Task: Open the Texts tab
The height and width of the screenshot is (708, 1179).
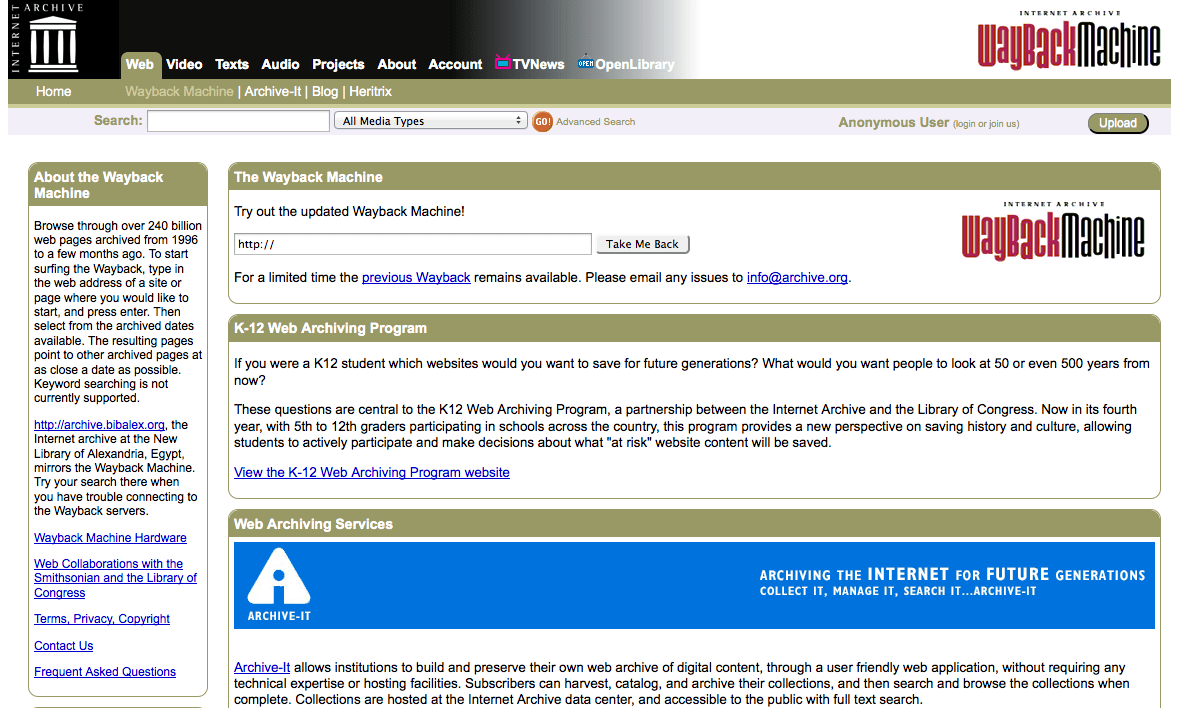Action: tap(232, 65)
